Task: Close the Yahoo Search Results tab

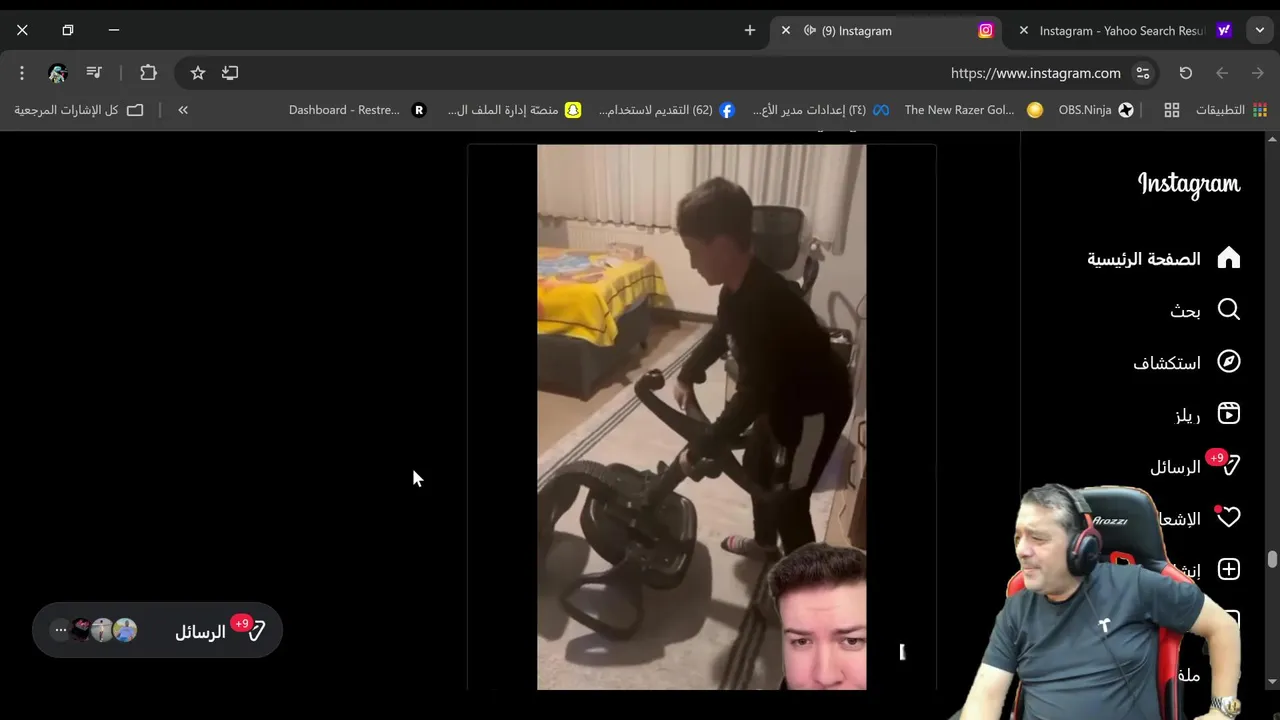Action: click(1024, 31)
